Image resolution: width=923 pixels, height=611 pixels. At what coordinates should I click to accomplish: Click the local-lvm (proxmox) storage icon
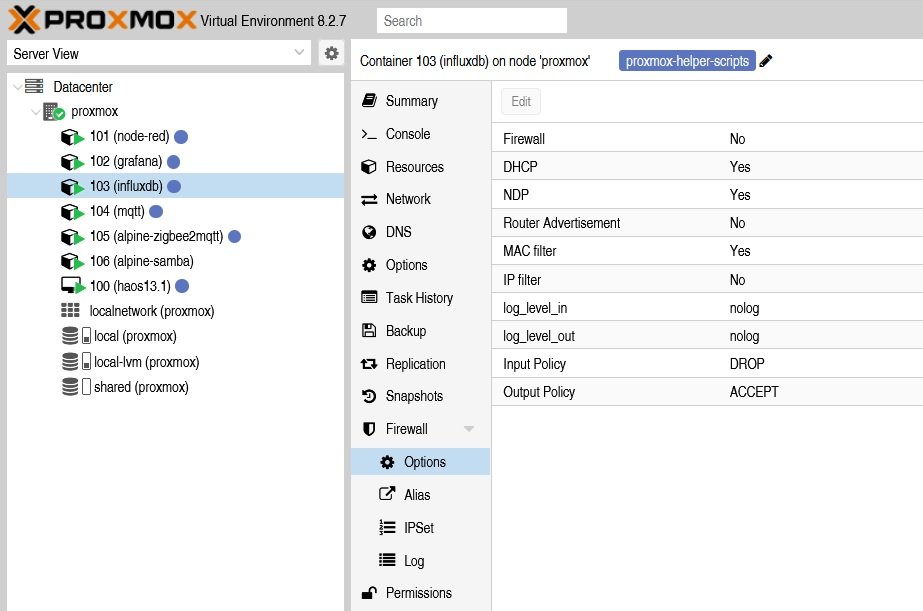click(71, 362)
